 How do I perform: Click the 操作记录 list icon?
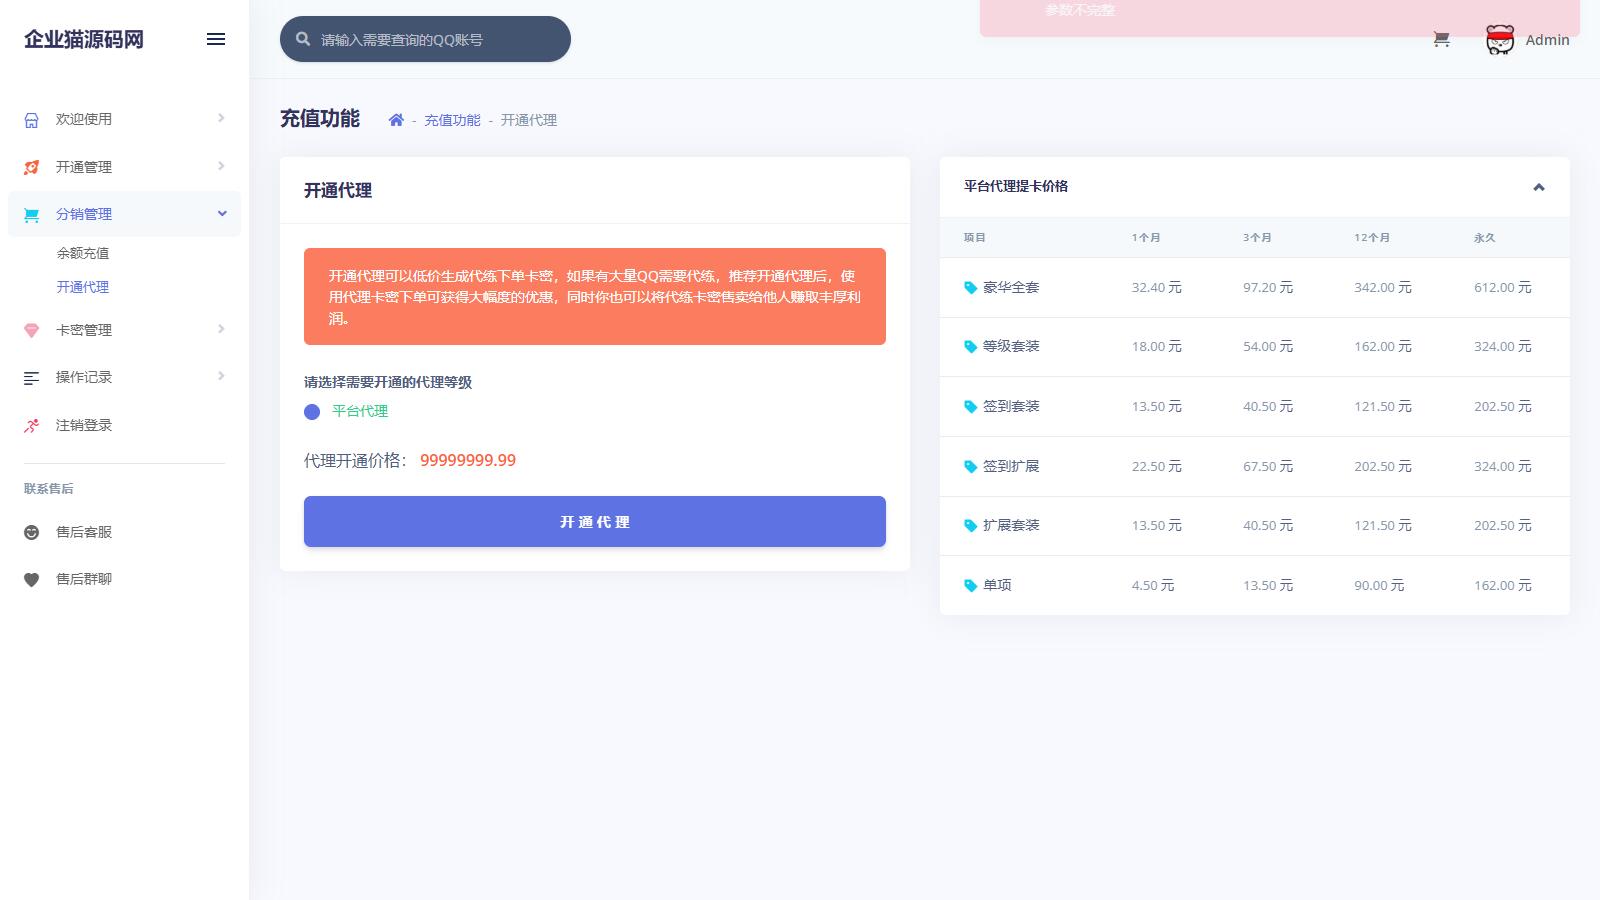[32, 378]
